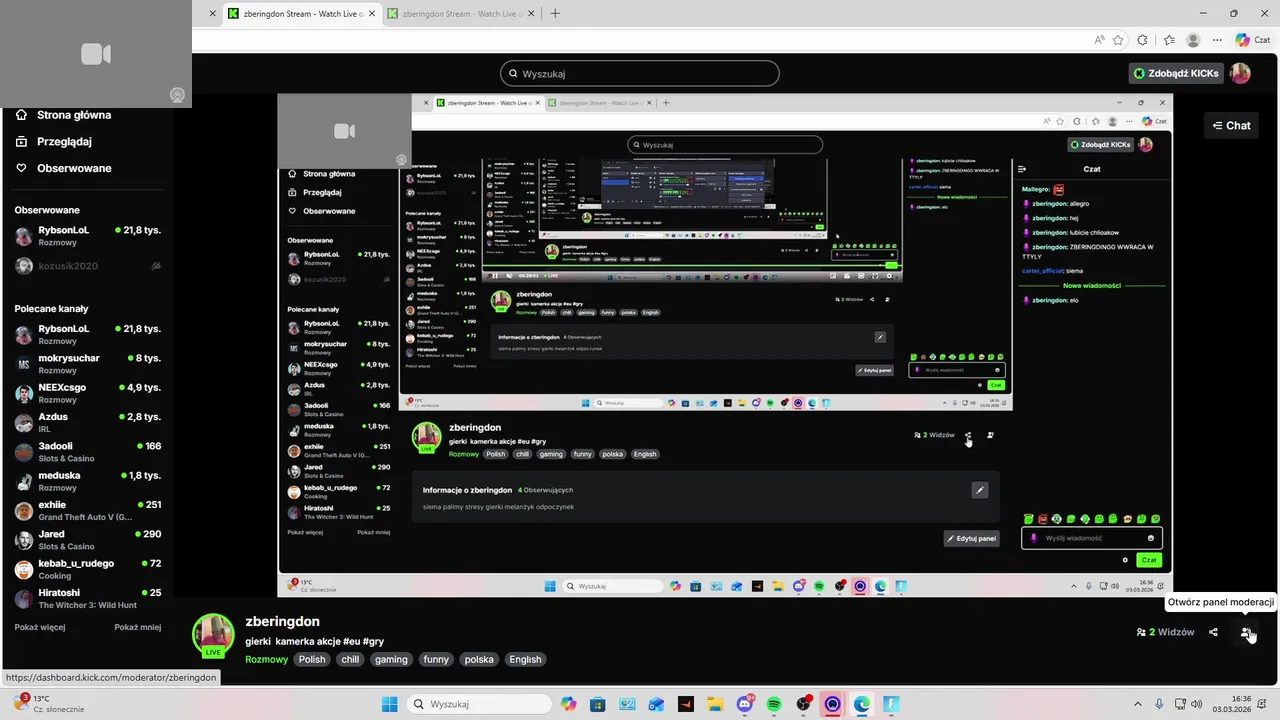Click zberingdon LIVE avatar below the stream
Viewport: 1280px width, 720px height.
click(213, 635)
